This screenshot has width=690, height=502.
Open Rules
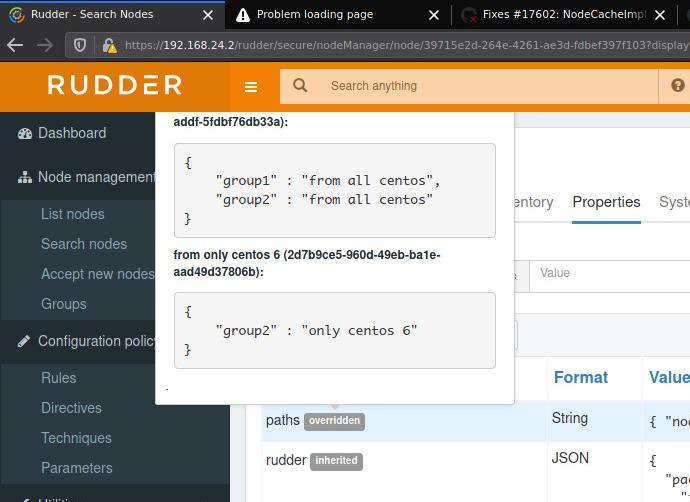[59, 378]
